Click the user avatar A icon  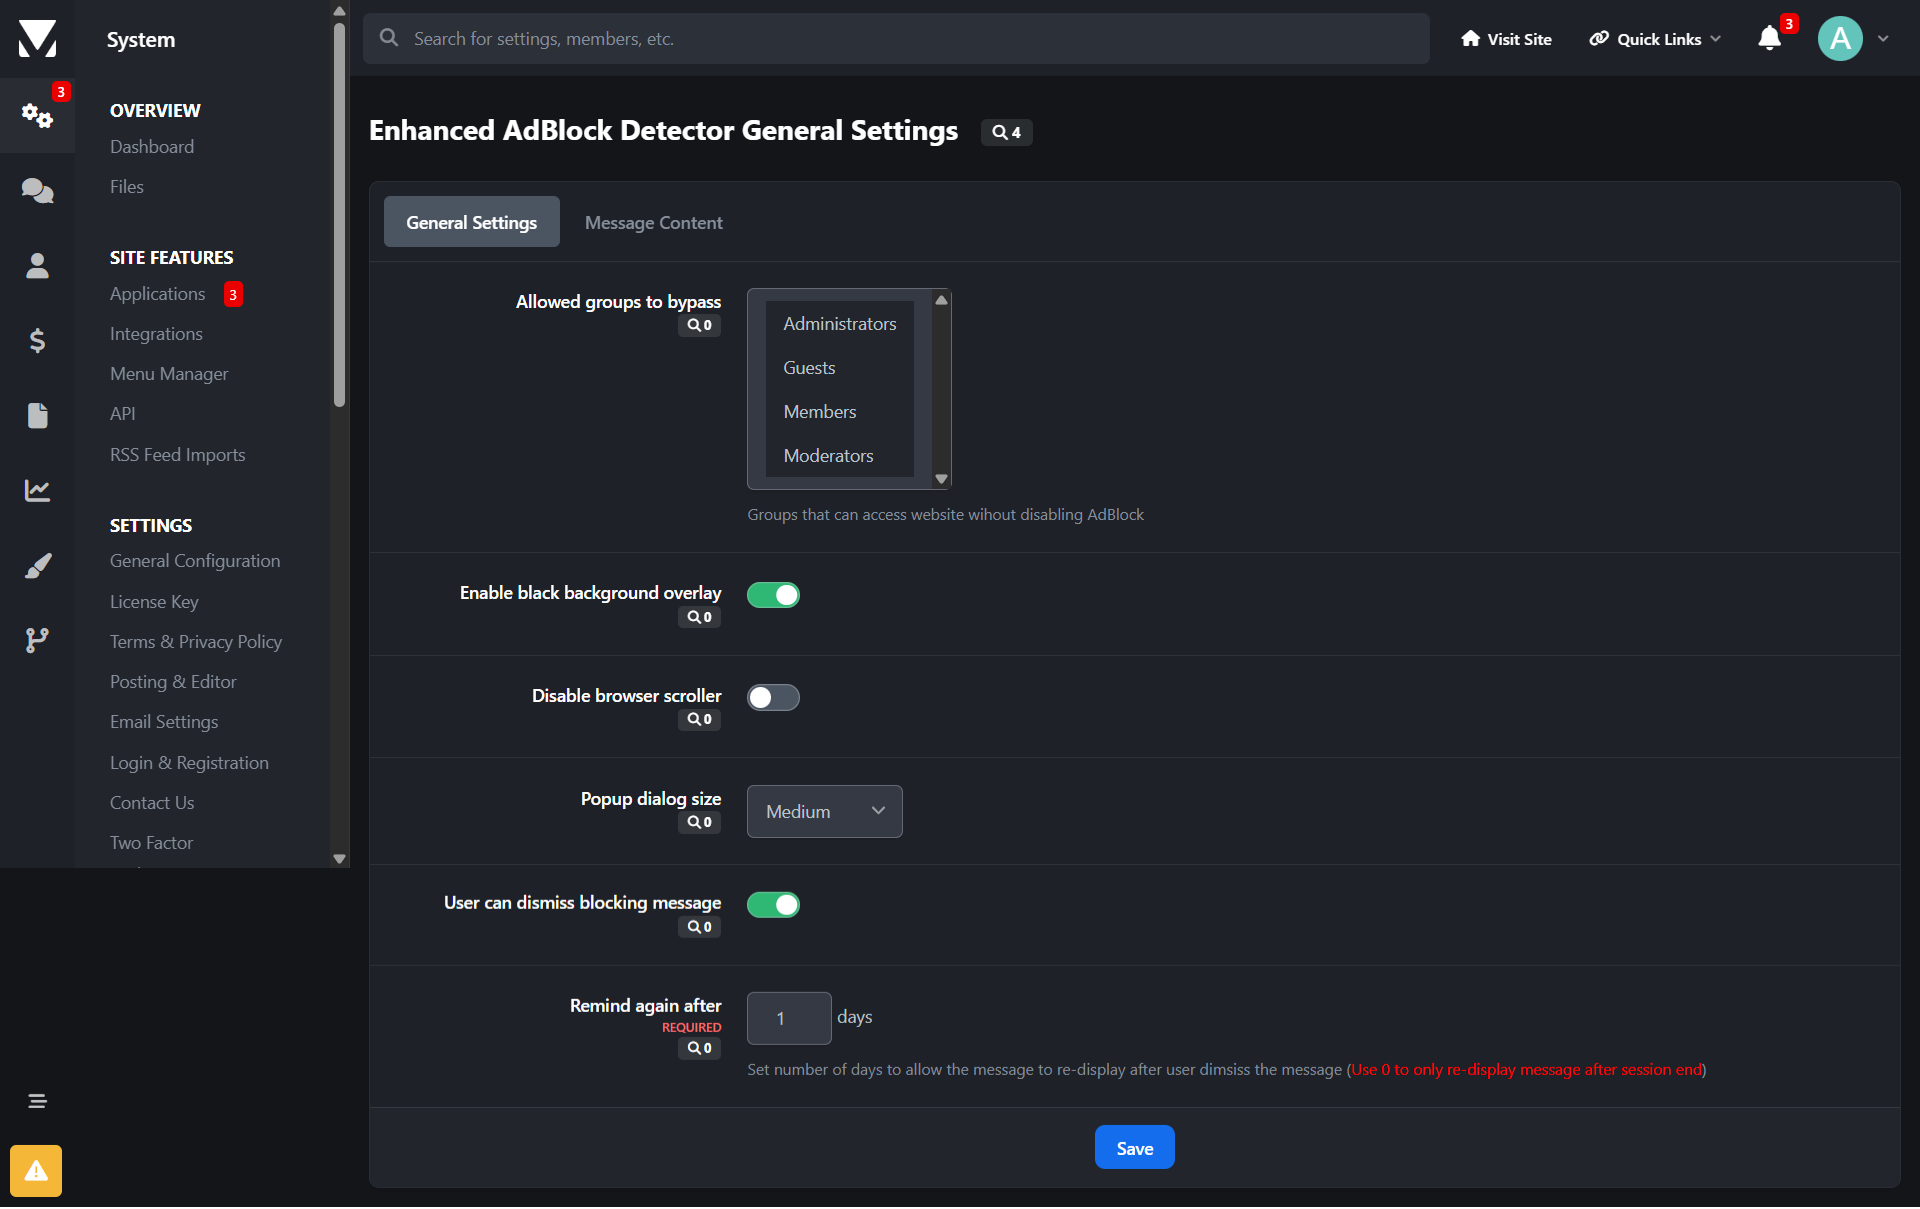pos(1839,38)
